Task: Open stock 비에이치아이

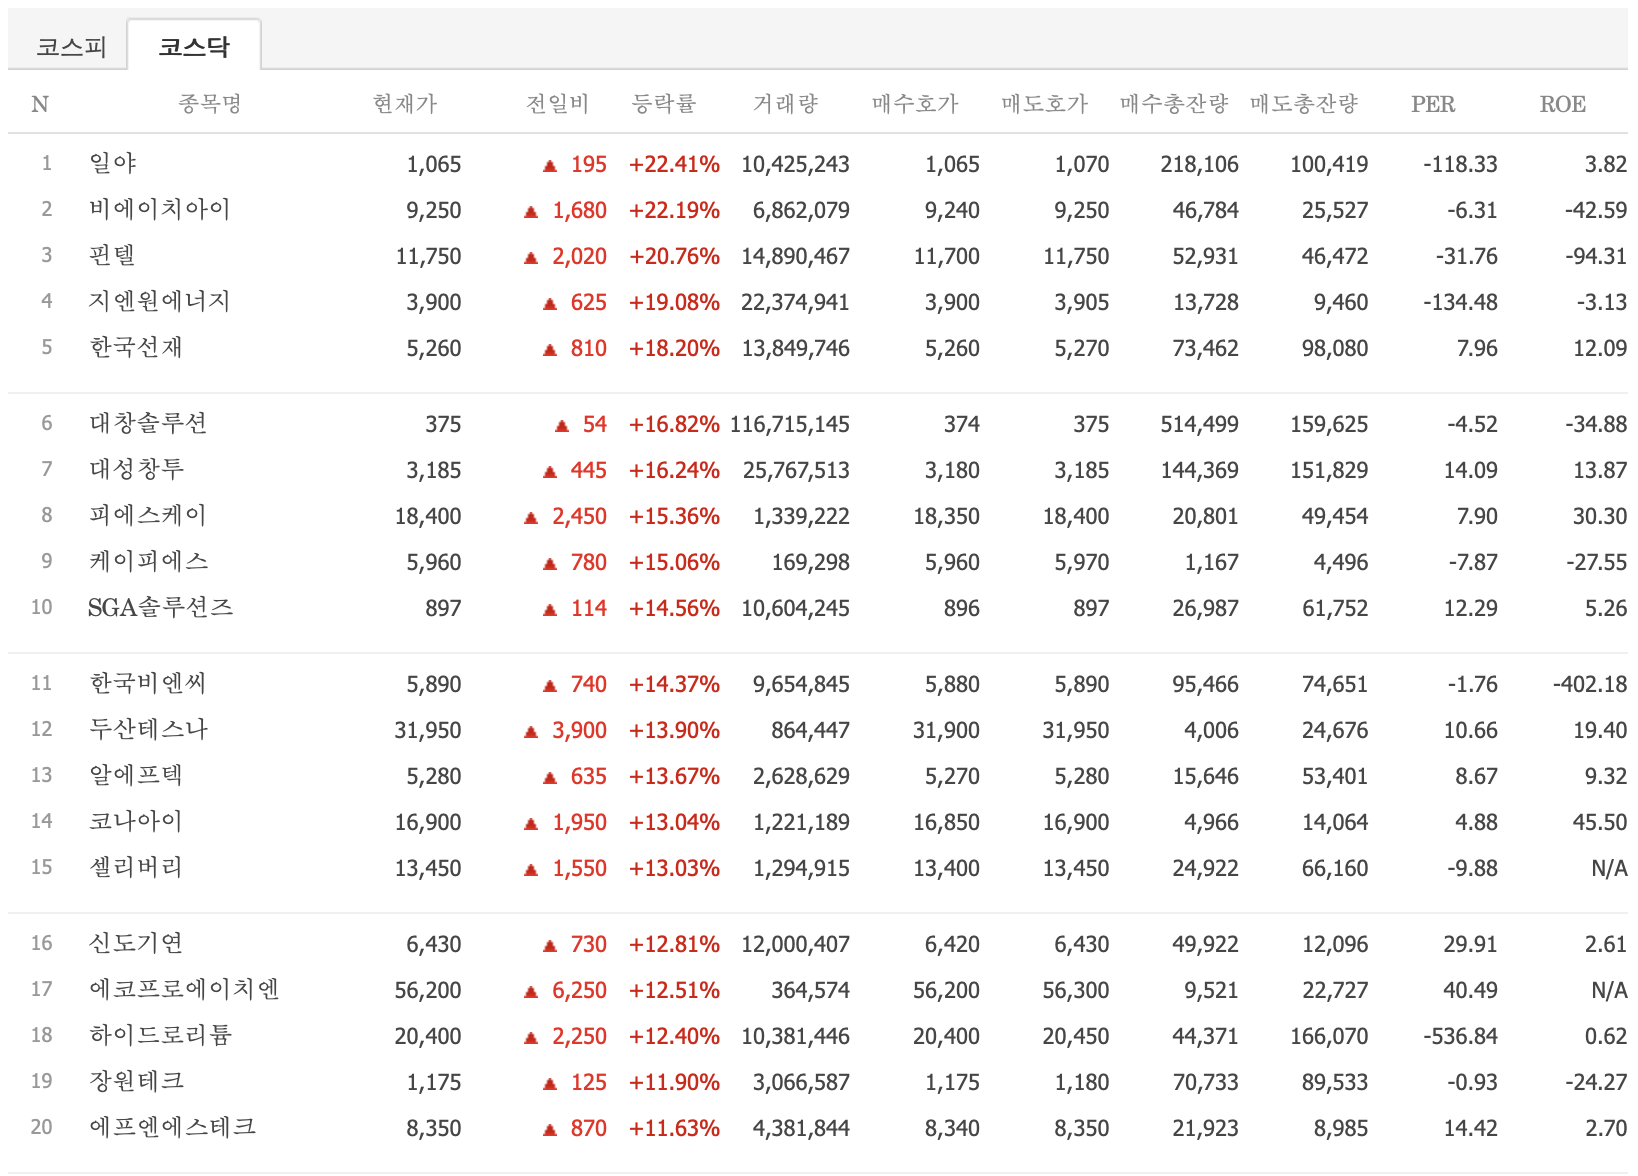Action: click(160, 209)
